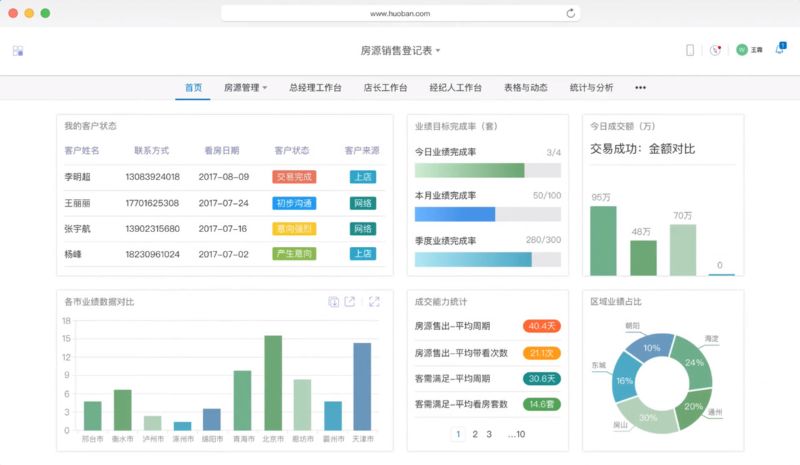800x465 pixels.
Task: Click the 青海市 bar in city chart
Action: pos(242,400)
